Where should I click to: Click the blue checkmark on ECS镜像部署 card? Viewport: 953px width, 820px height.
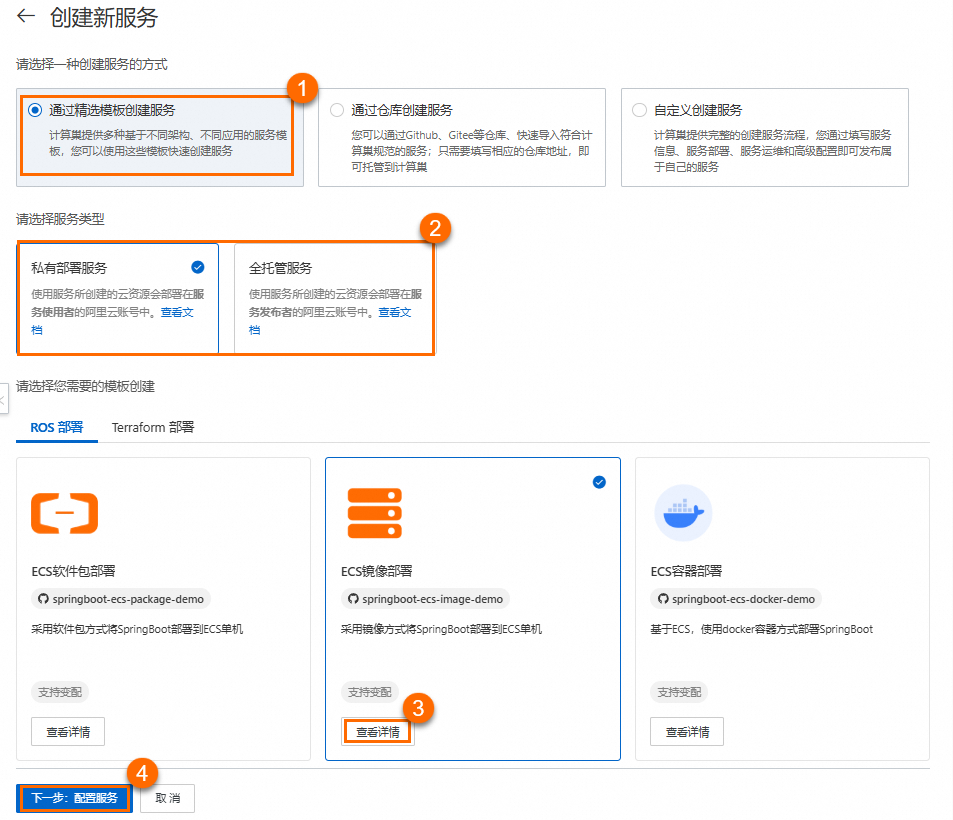click(599, 482)
